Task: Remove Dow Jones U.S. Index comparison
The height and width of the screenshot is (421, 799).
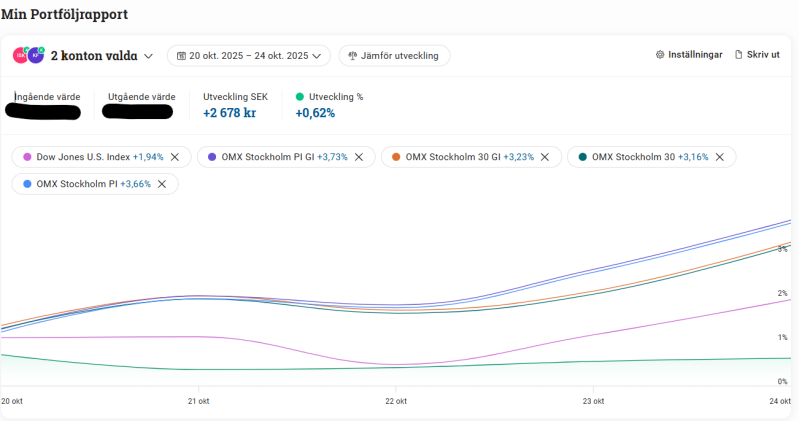Action: [x=175, y=157]
